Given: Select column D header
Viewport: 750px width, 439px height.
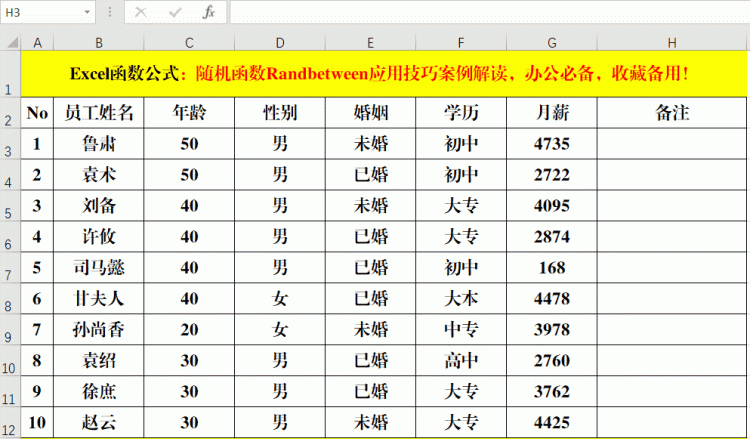Looking at the screenshot, I should [x=280, y=43].
